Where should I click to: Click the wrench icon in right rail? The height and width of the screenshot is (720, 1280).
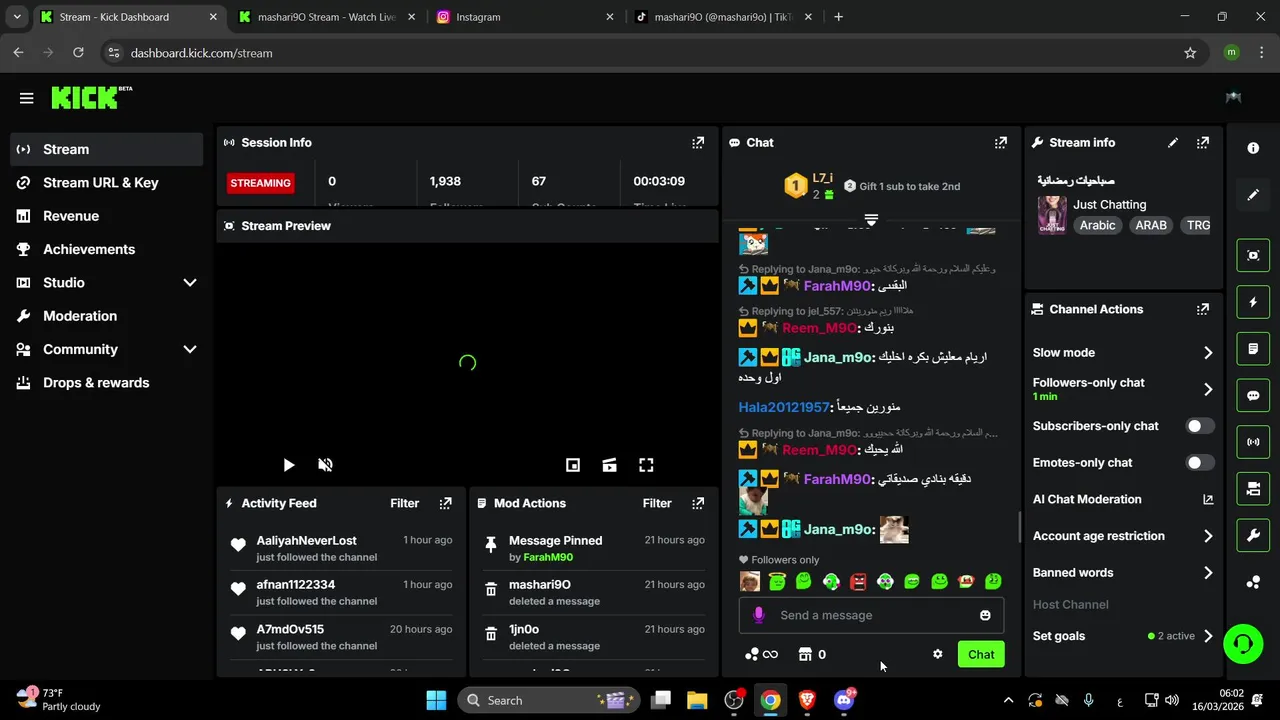point(1253,535)
